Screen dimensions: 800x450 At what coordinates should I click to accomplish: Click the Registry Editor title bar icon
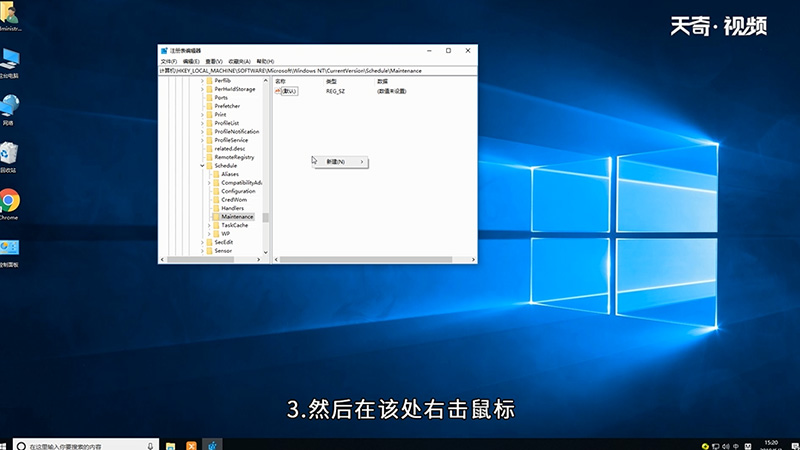(164, 51)
